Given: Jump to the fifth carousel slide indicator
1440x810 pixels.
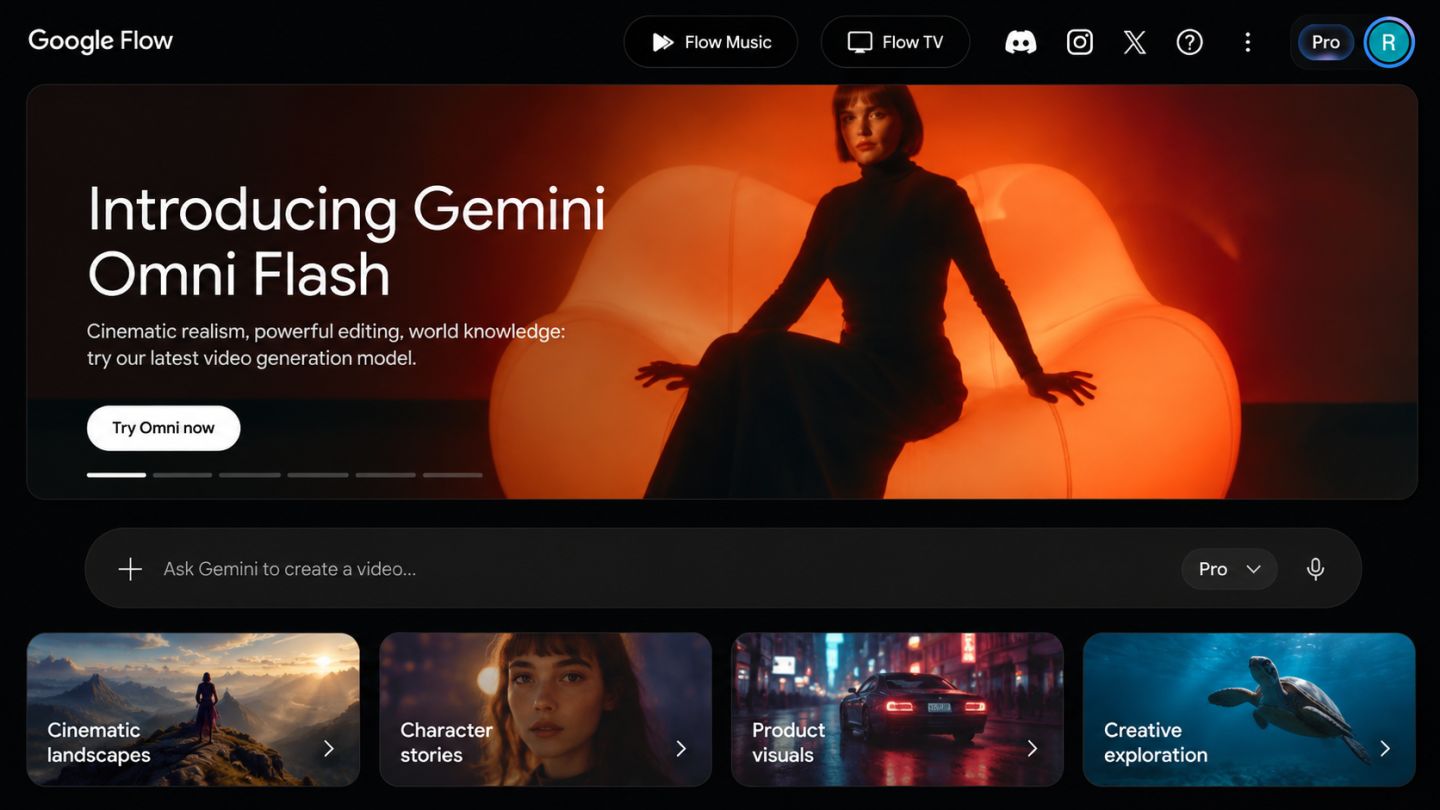Looking at the screenshot, I should 386,475.
